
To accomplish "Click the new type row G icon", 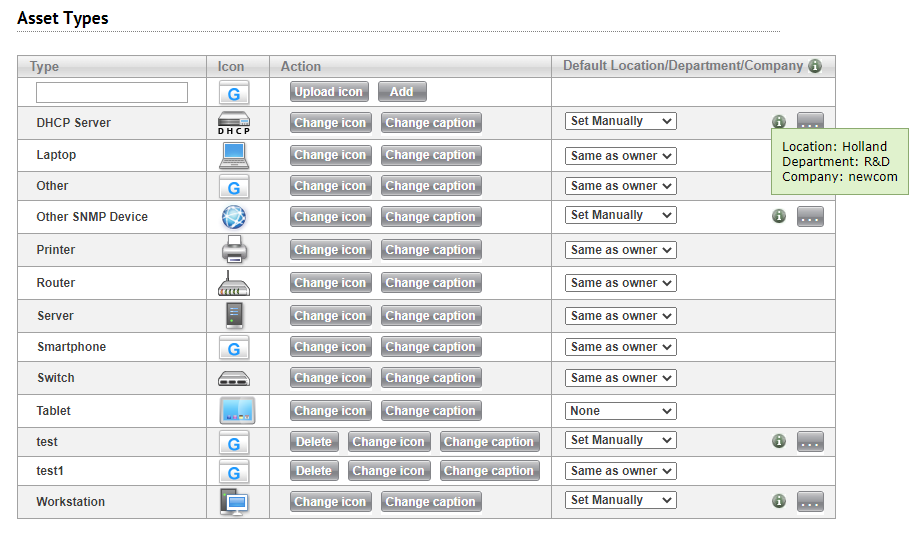I will (234, 92).
